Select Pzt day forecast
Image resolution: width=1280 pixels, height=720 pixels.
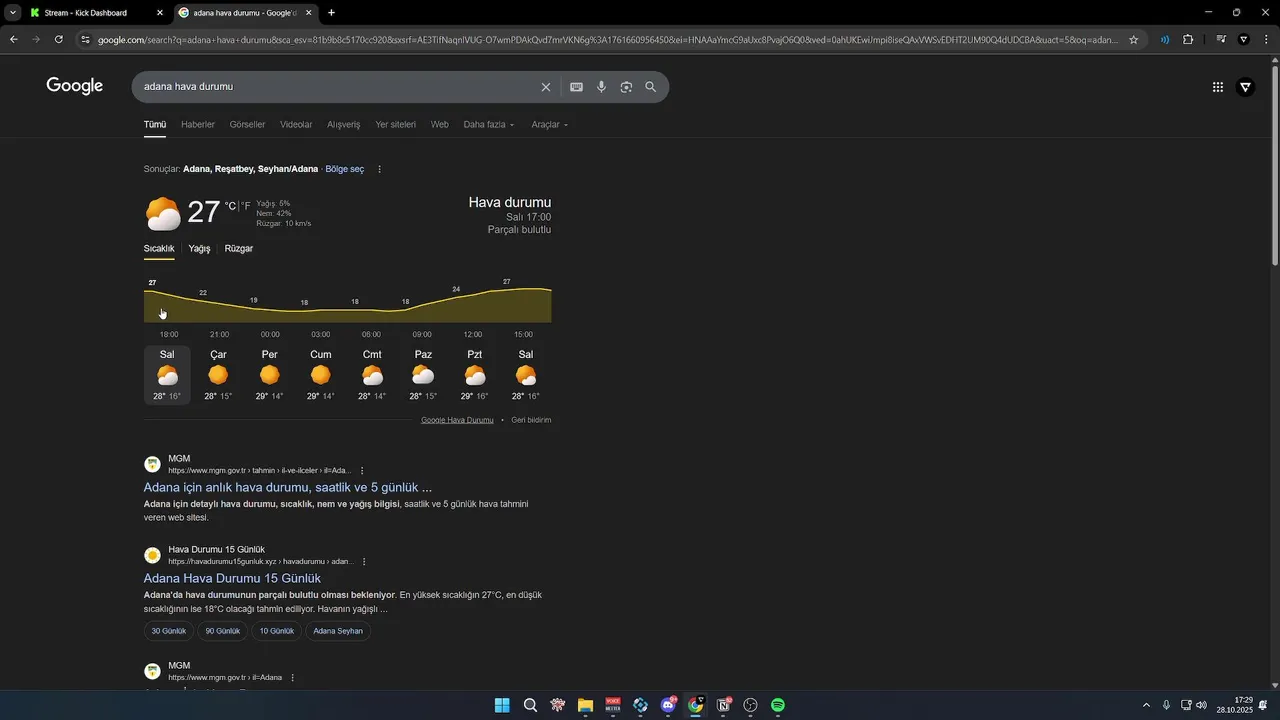(x=475, y=375)
